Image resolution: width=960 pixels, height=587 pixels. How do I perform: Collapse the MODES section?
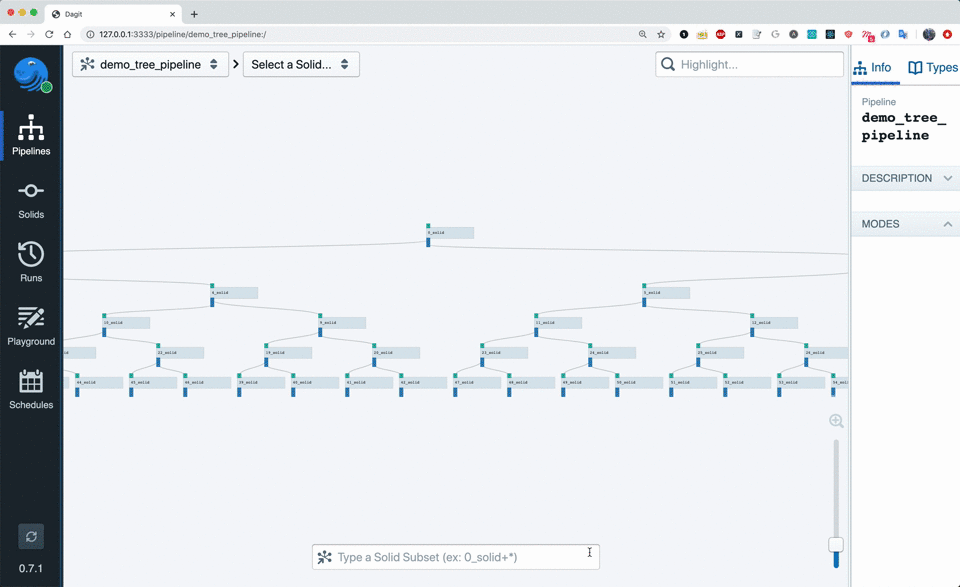coord(906,224)
